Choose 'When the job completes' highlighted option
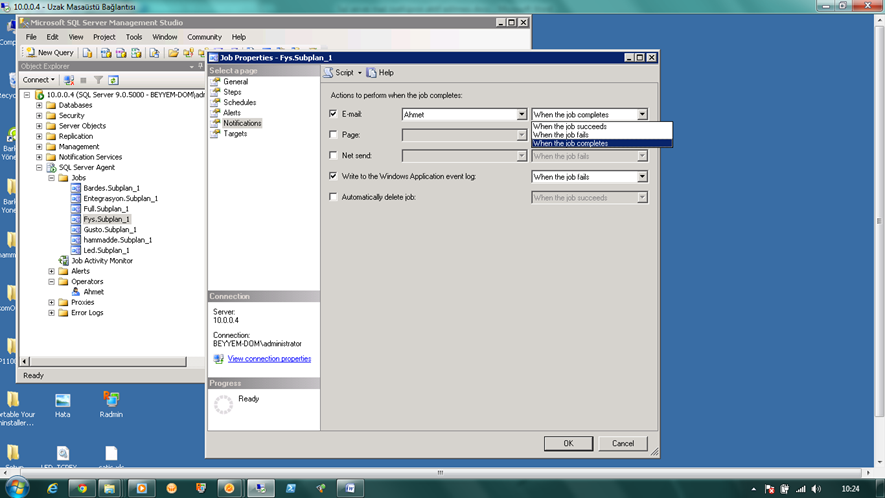This screenshot has width=885, height=498. [x=602, y=143]
